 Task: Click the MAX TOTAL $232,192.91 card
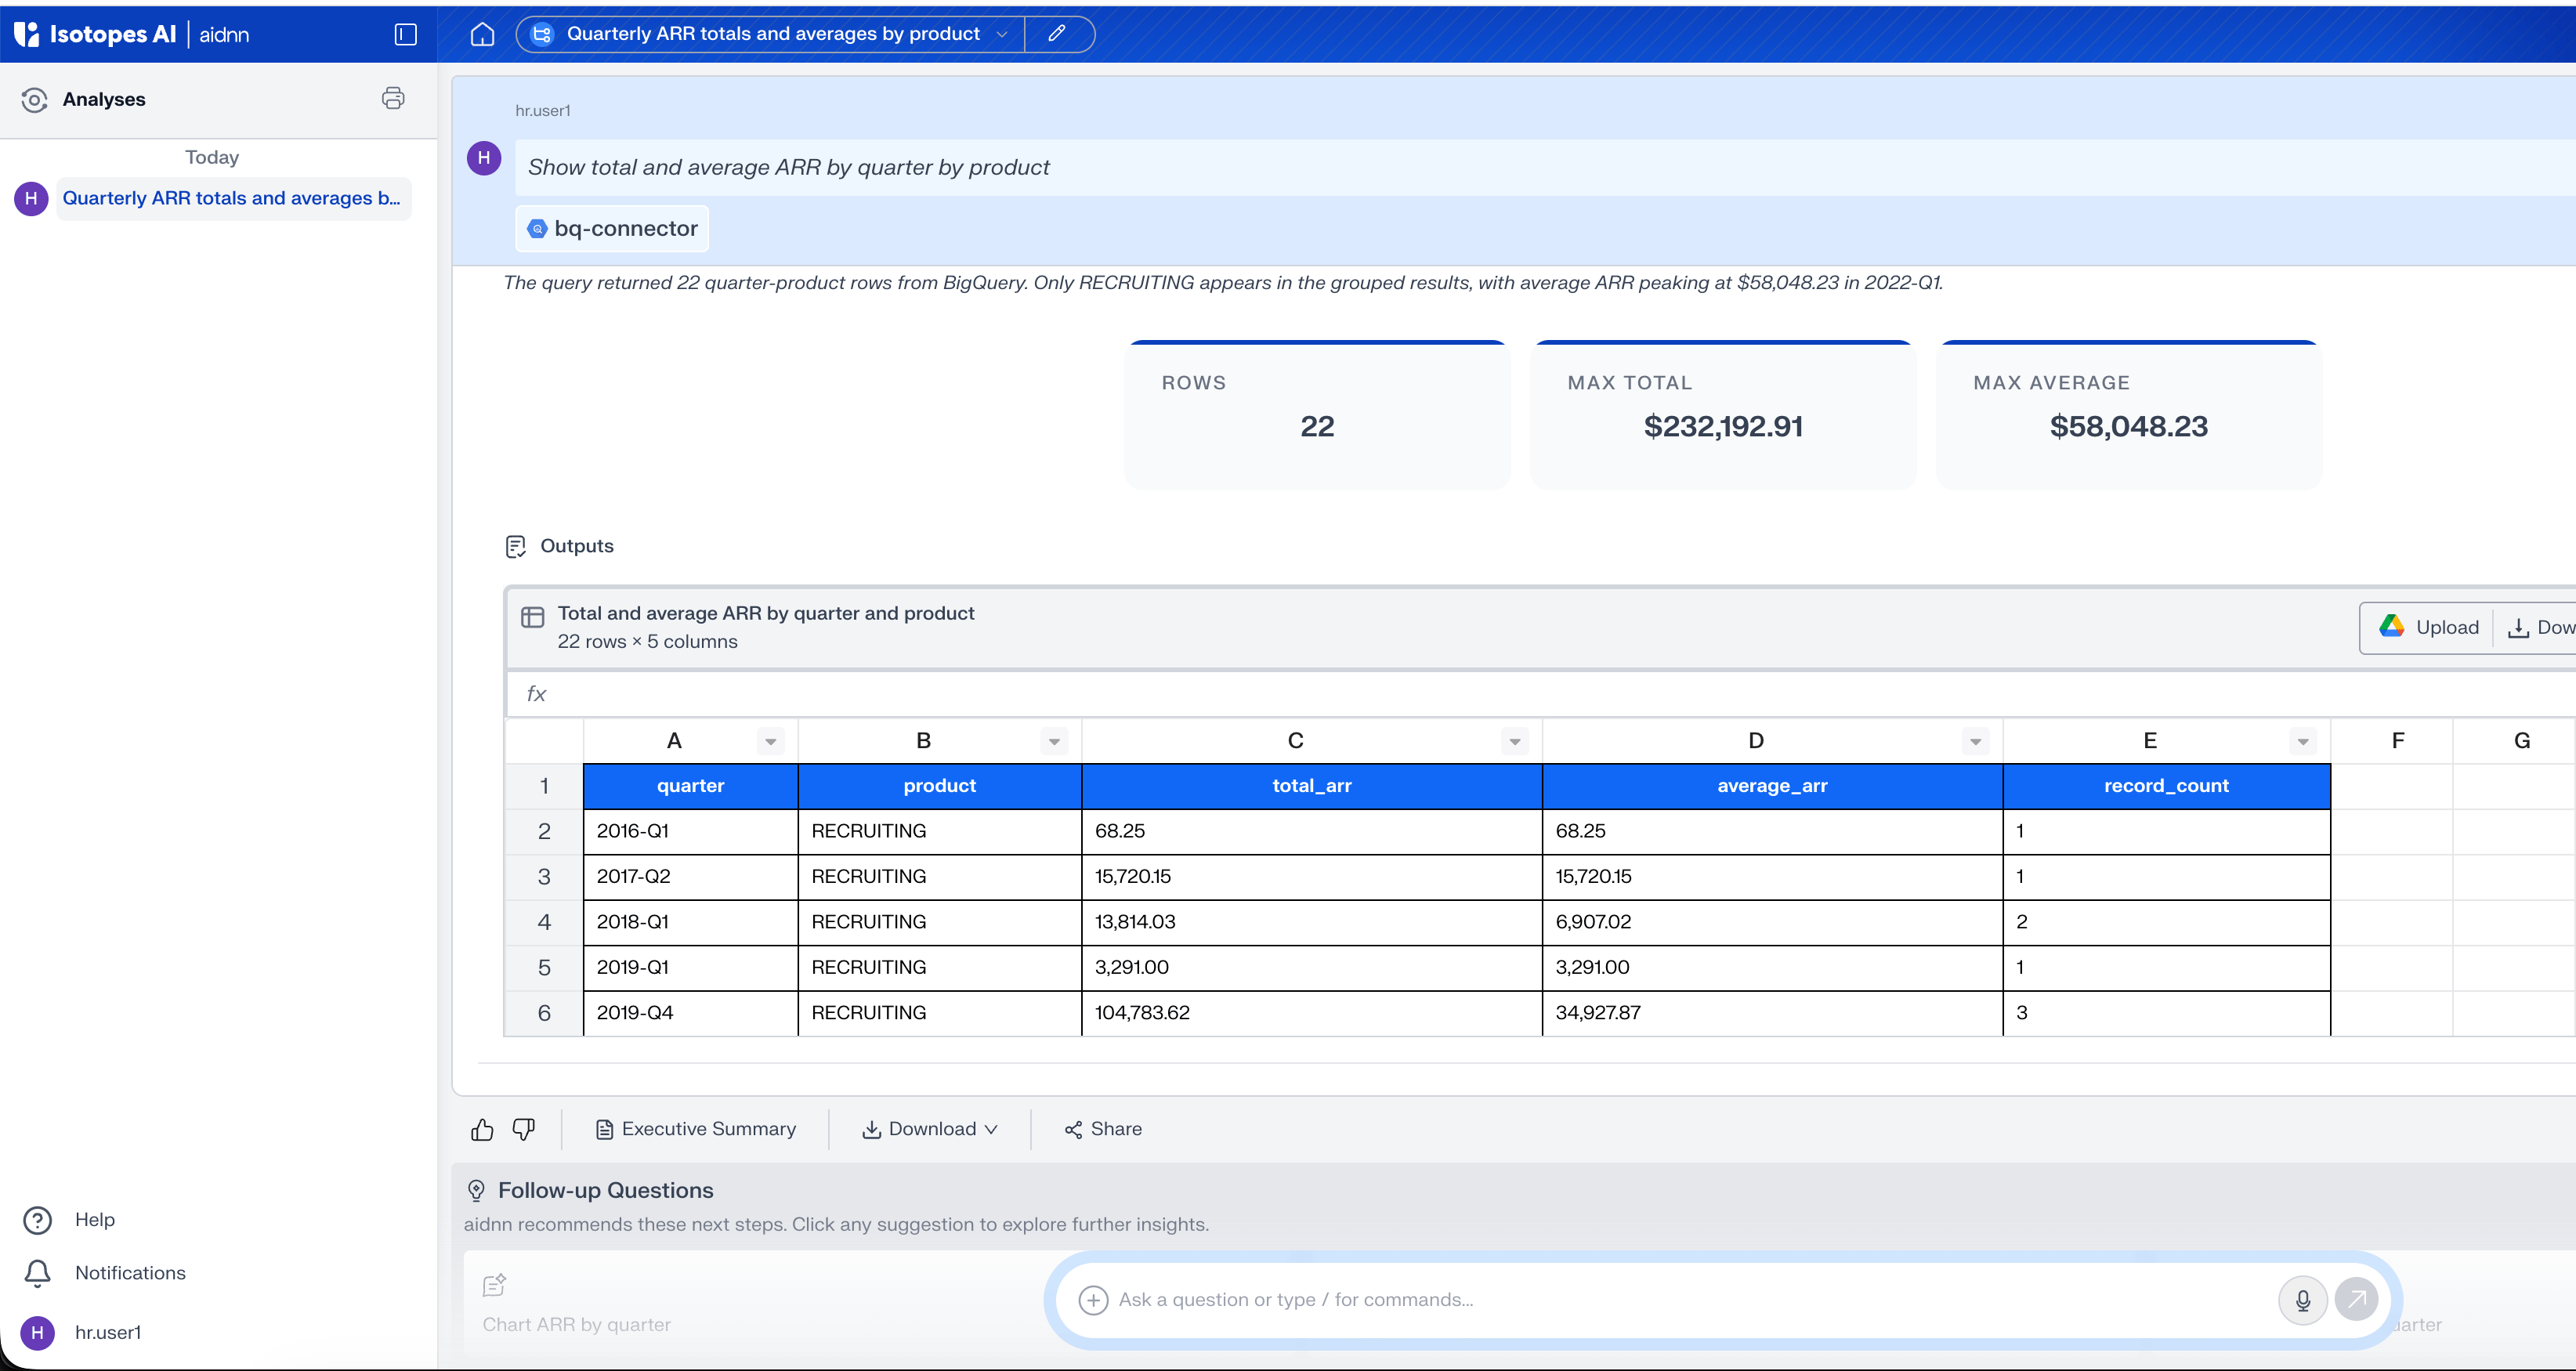coord(1723,414)
